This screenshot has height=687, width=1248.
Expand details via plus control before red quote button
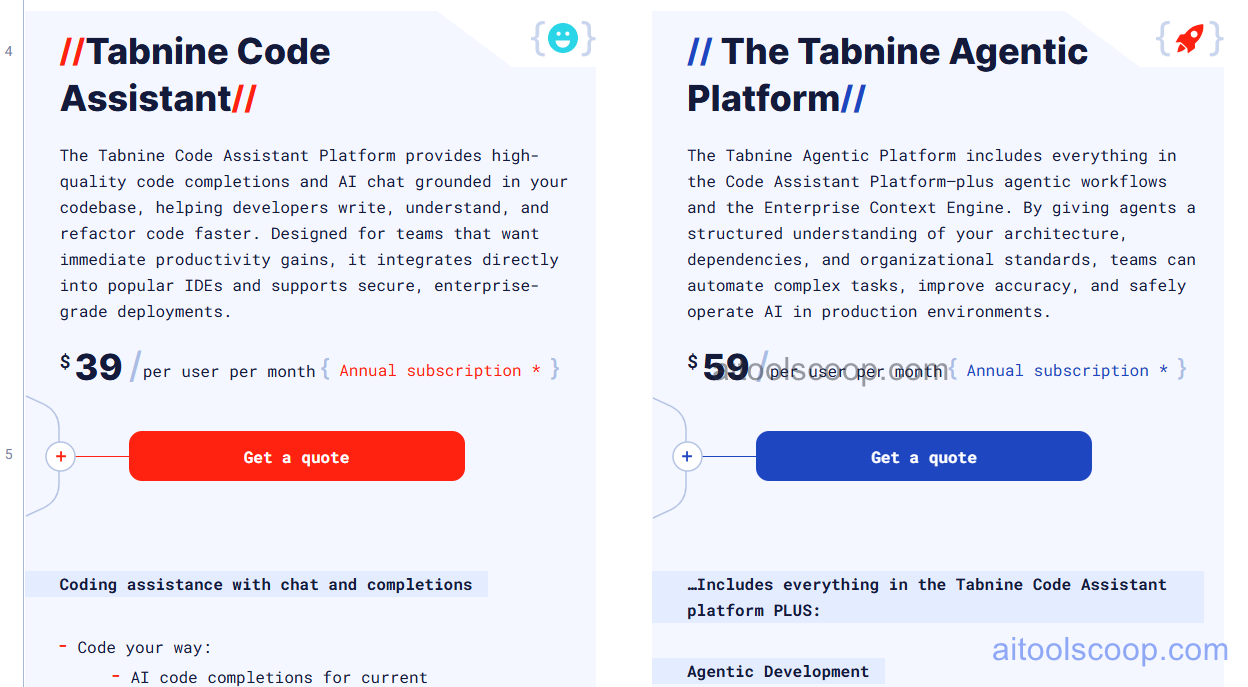pos(61,456)
